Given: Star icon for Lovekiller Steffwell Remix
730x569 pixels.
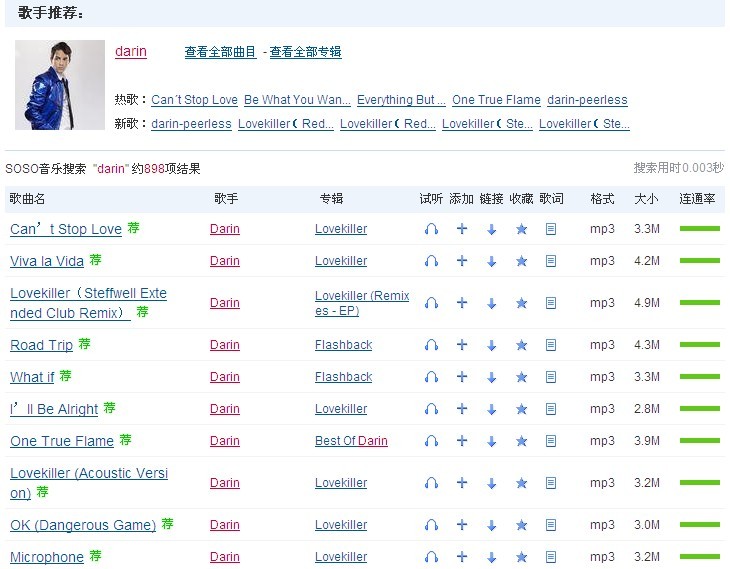Looking at the screenshot, I should [521, 303].
